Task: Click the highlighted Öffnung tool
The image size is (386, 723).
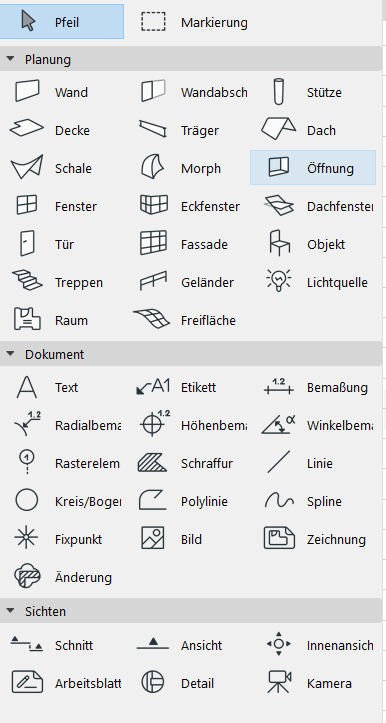Action: [313, 168]
